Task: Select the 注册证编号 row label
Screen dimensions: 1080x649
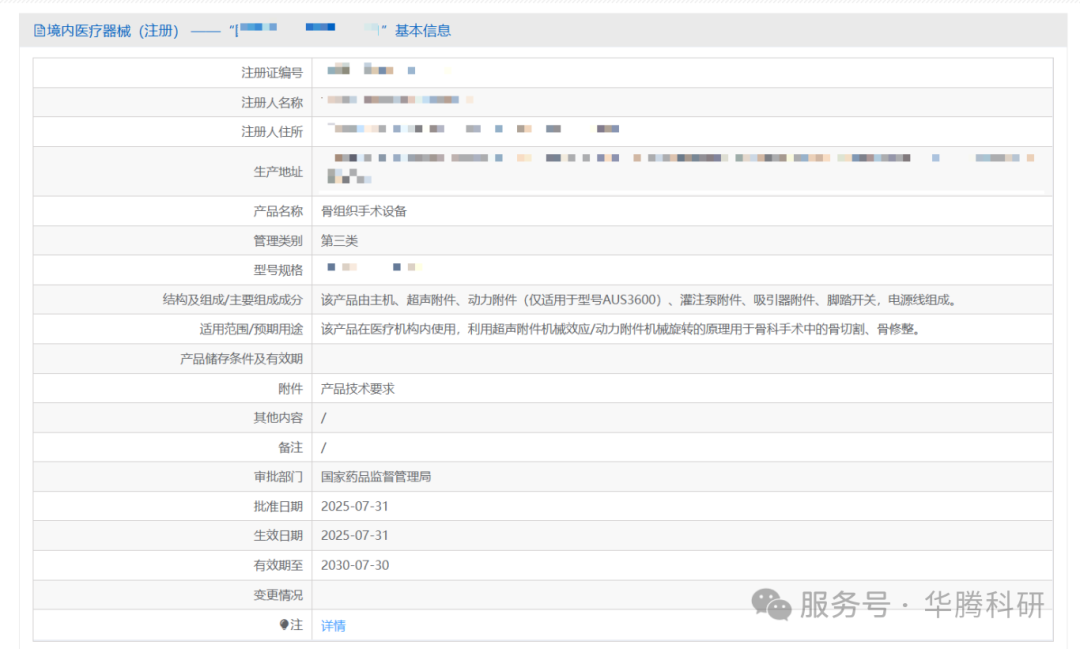Action: [271, 73]
